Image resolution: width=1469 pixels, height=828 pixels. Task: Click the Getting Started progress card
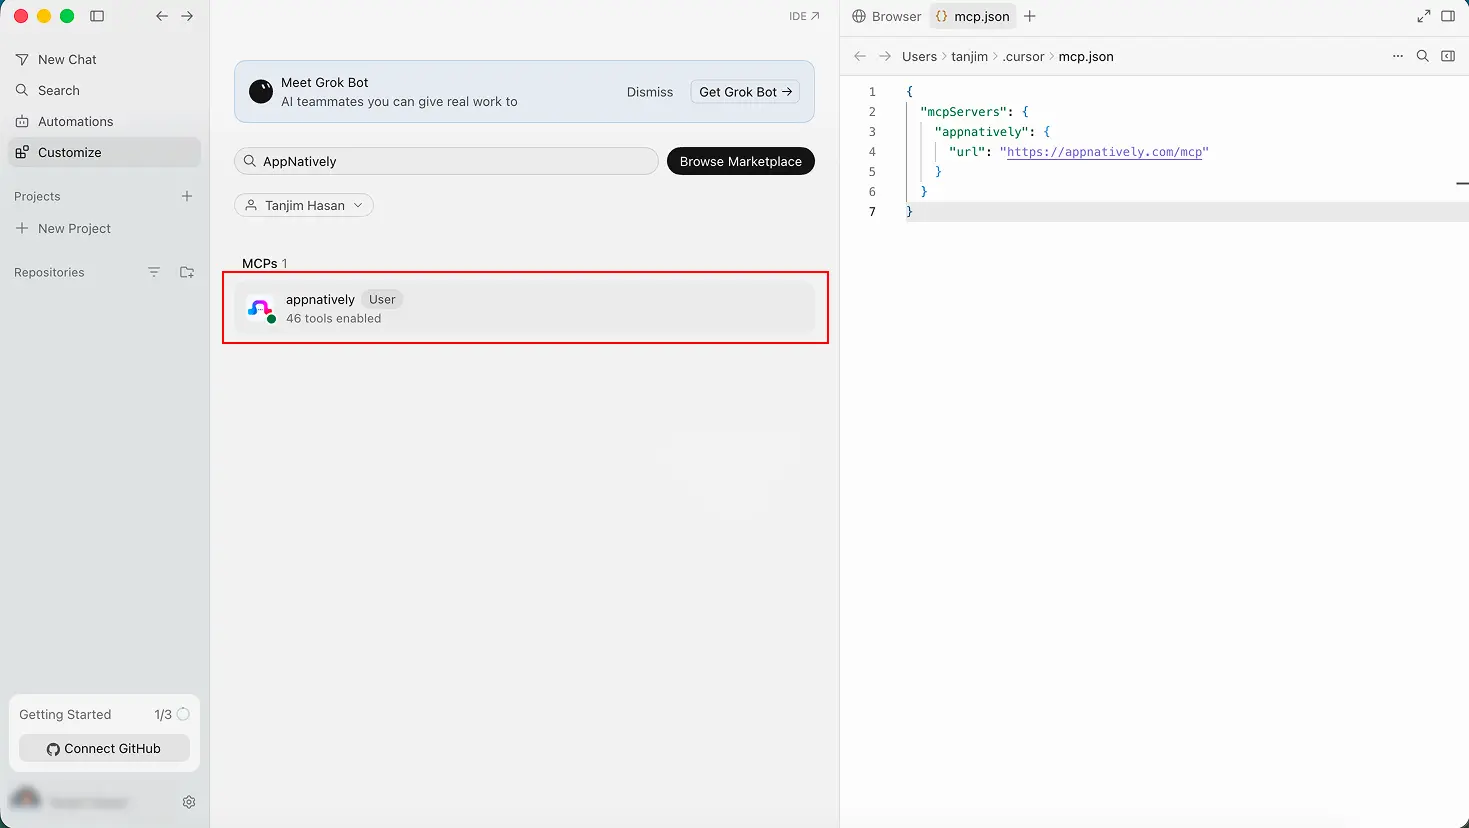(x=104, y=733)
